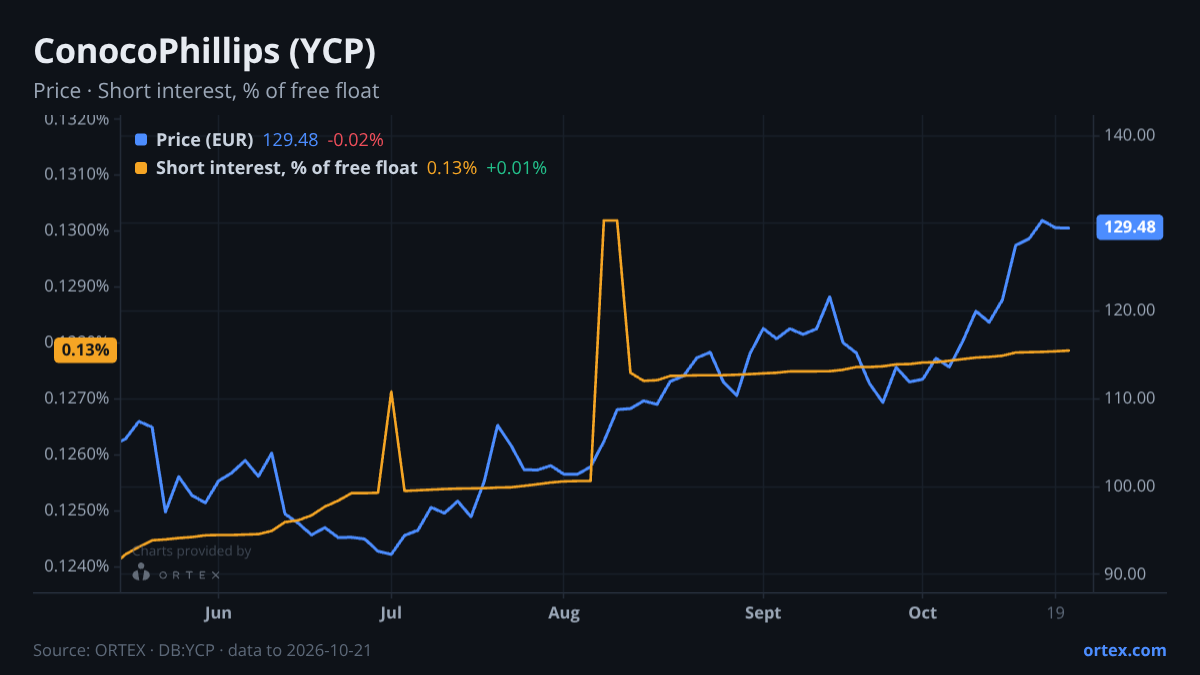Toggle Short interest, % of free float legend
Image resolution: width=1200 pixels, height=675 pixels.
pos(286,168)
